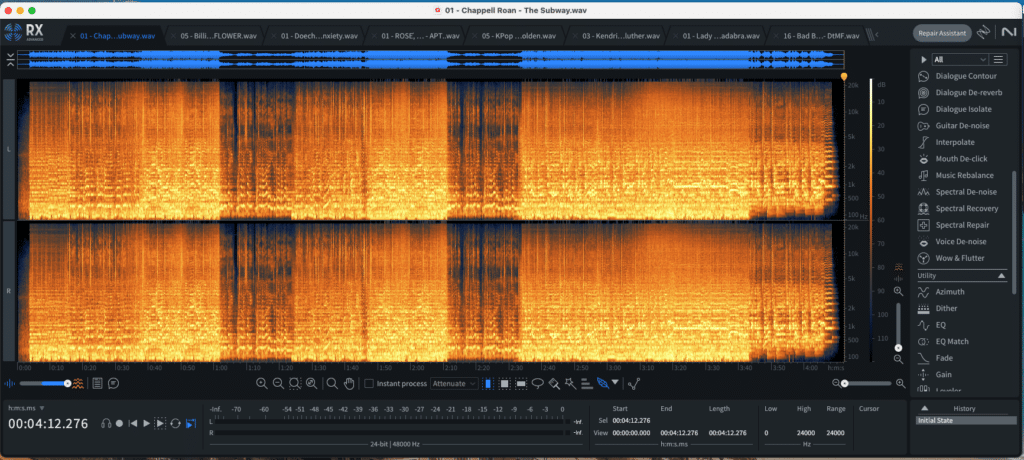Toggle loop playback

coord(175,423)
